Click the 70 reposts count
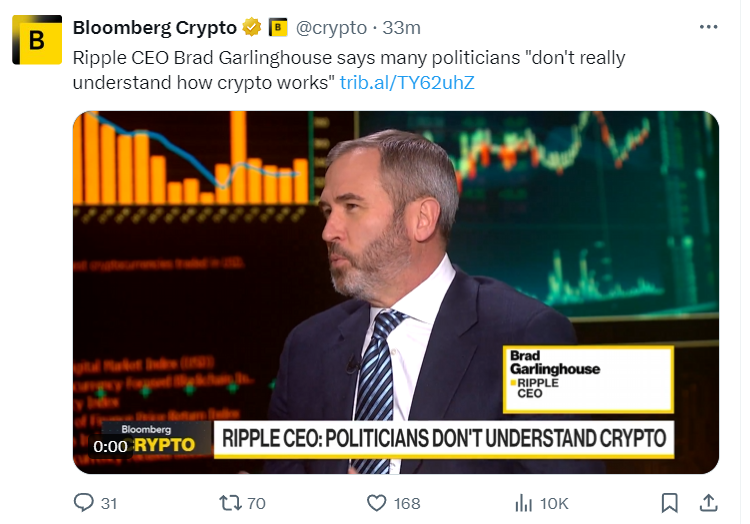750x524 pixels. pos(256,503)
